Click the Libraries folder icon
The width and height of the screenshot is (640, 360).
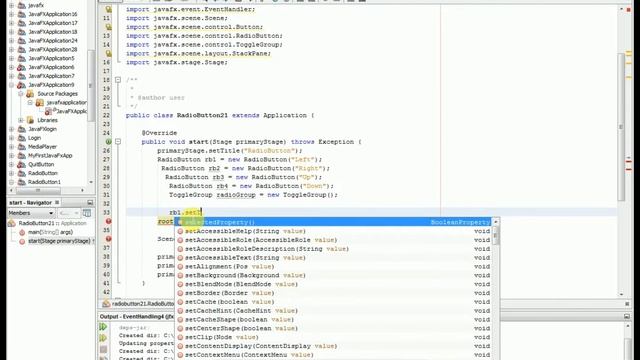click(30, 120)
